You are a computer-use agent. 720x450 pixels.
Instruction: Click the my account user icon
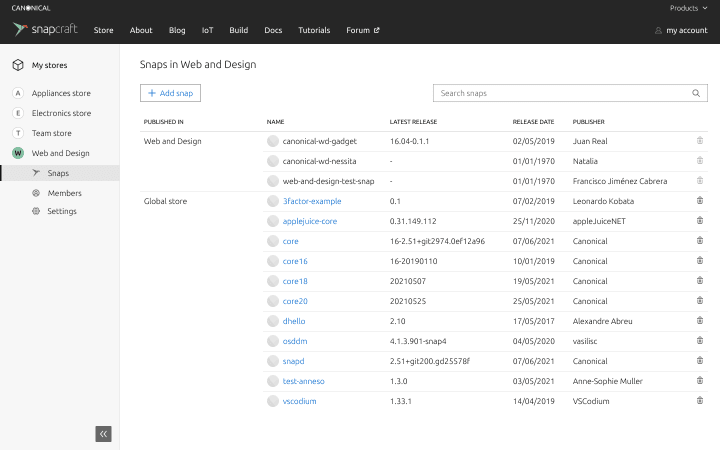658,30
